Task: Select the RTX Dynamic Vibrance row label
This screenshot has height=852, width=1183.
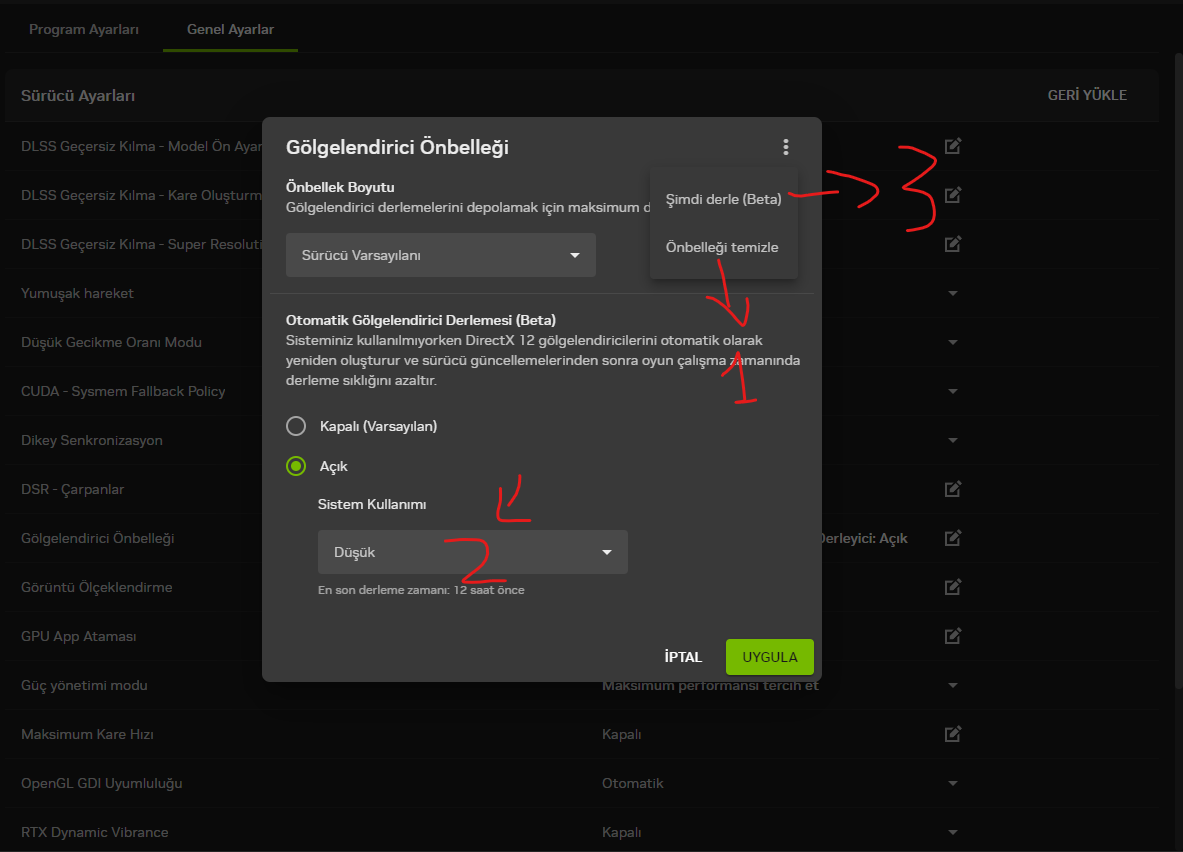Action: coord(94,832)
